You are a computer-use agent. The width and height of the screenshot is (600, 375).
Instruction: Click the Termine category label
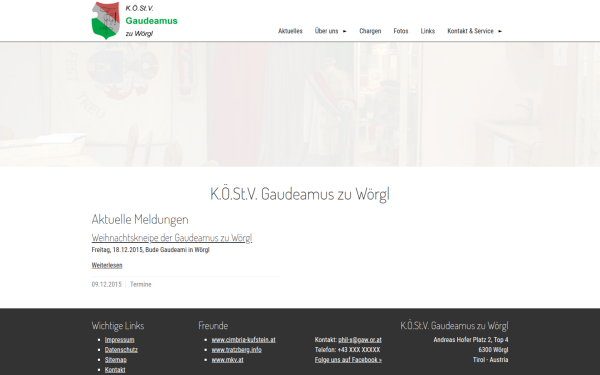(x=140, y=284)
